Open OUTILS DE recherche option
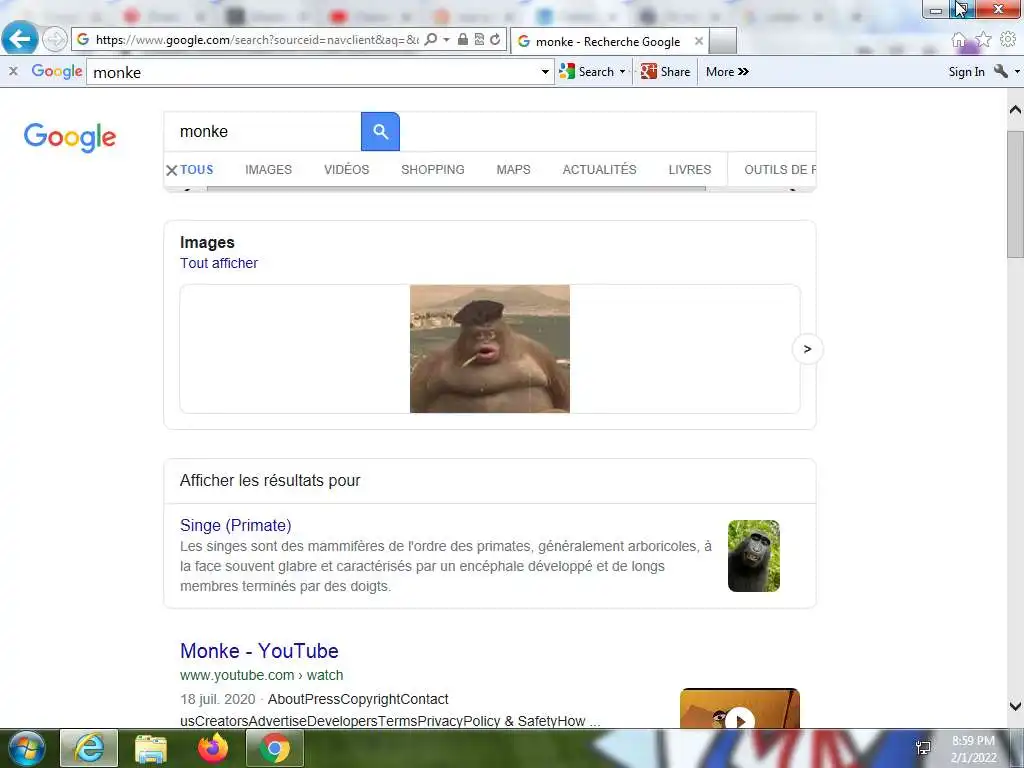This screenshot has width=1024, height=768. point(780,170)
